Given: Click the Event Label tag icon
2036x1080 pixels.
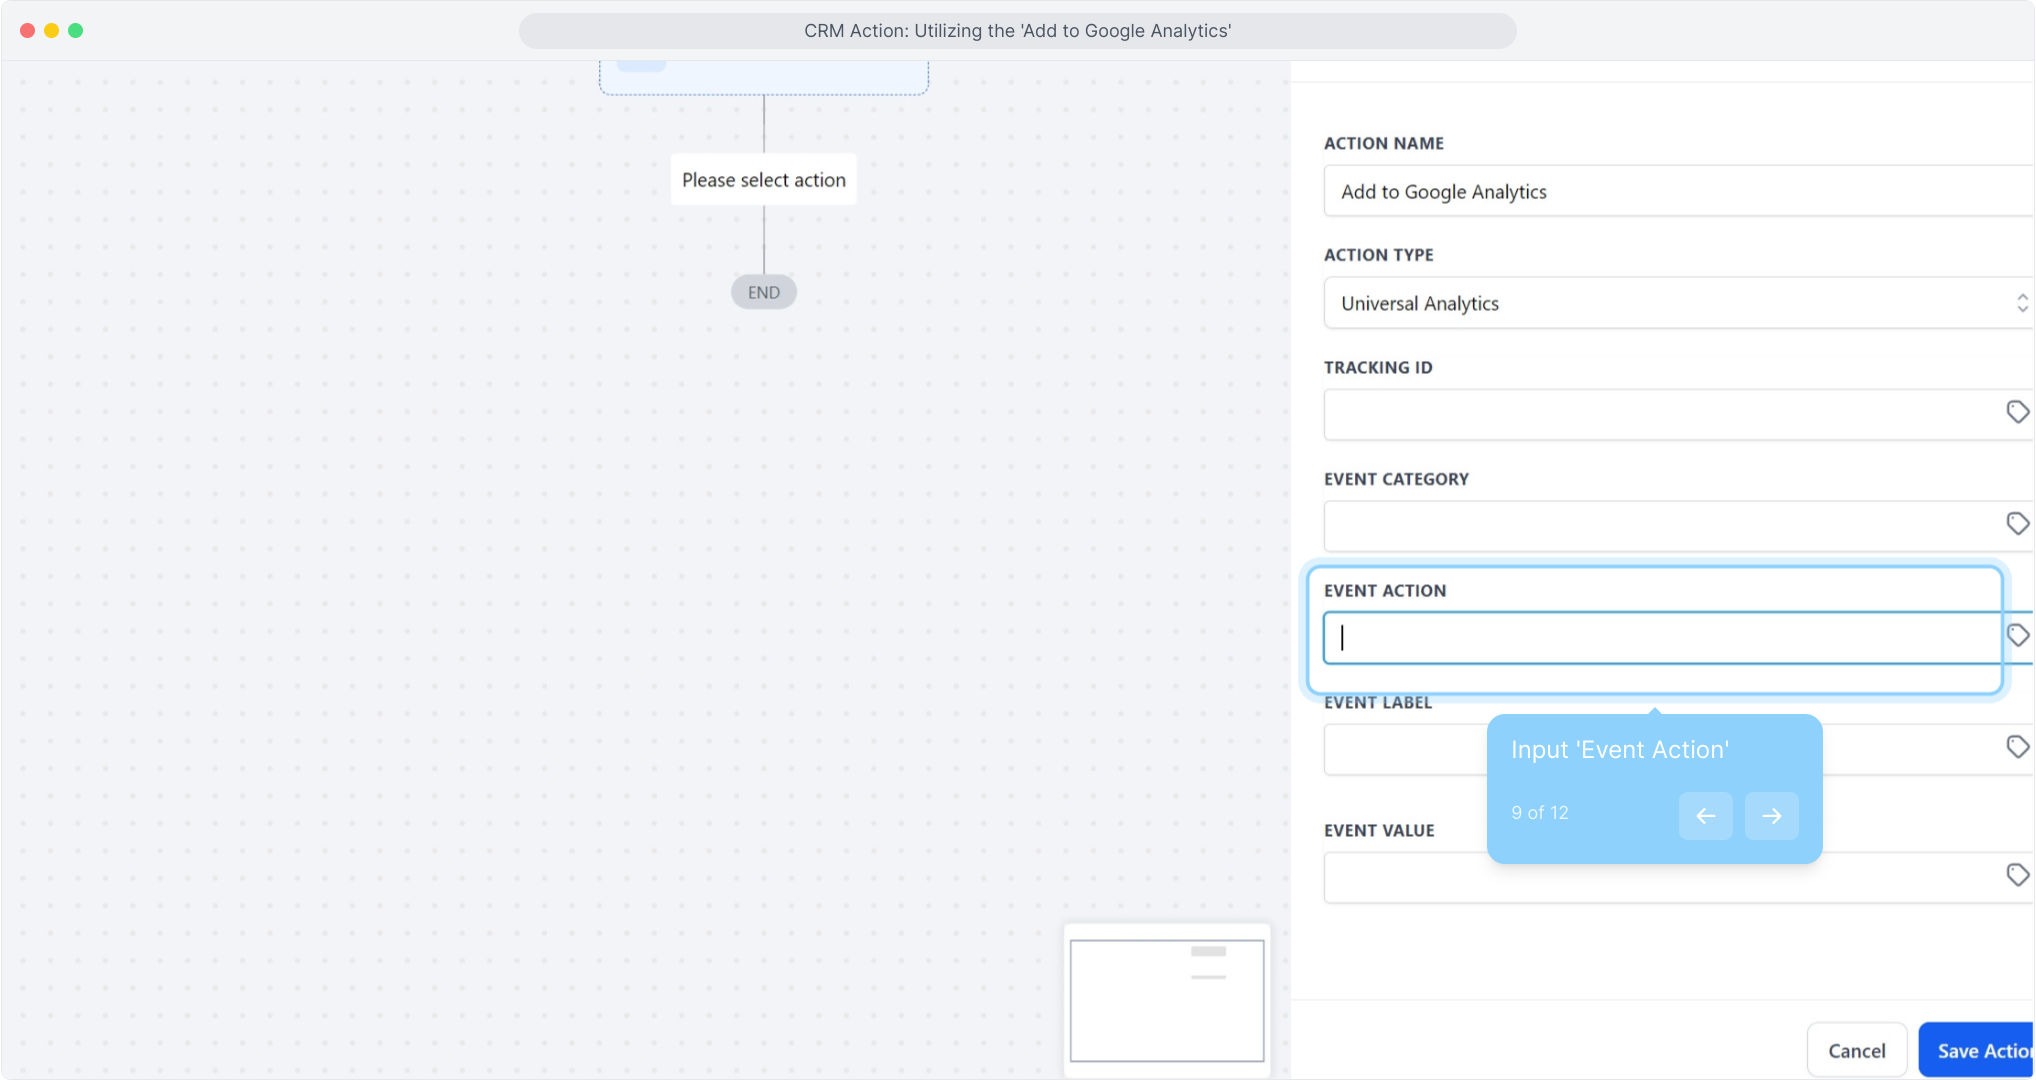Looking at the screenshot, I should tap(2017, 747).
